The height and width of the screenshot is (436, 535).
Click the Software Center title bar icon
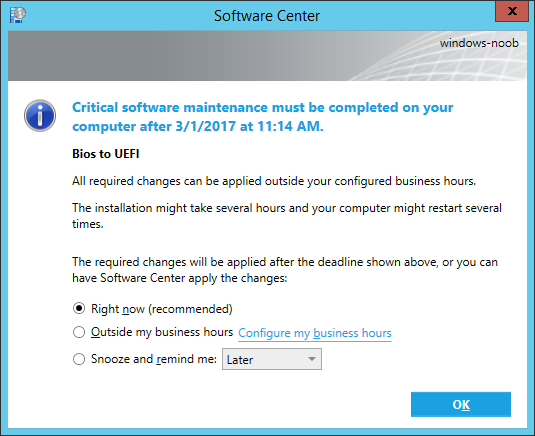pos(18,15)
